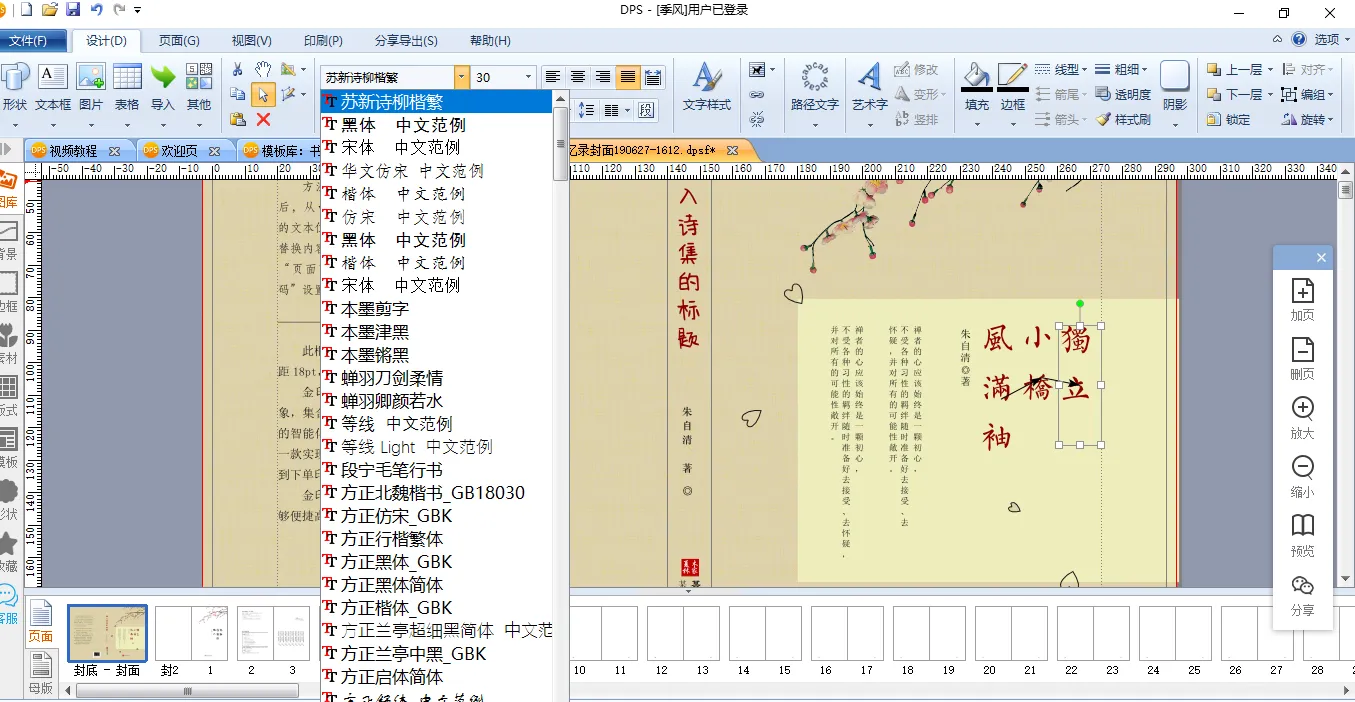1355x702 pixels.
Task: Switch to the 页面(G) ribbon tab
Action: coord(179,41)
